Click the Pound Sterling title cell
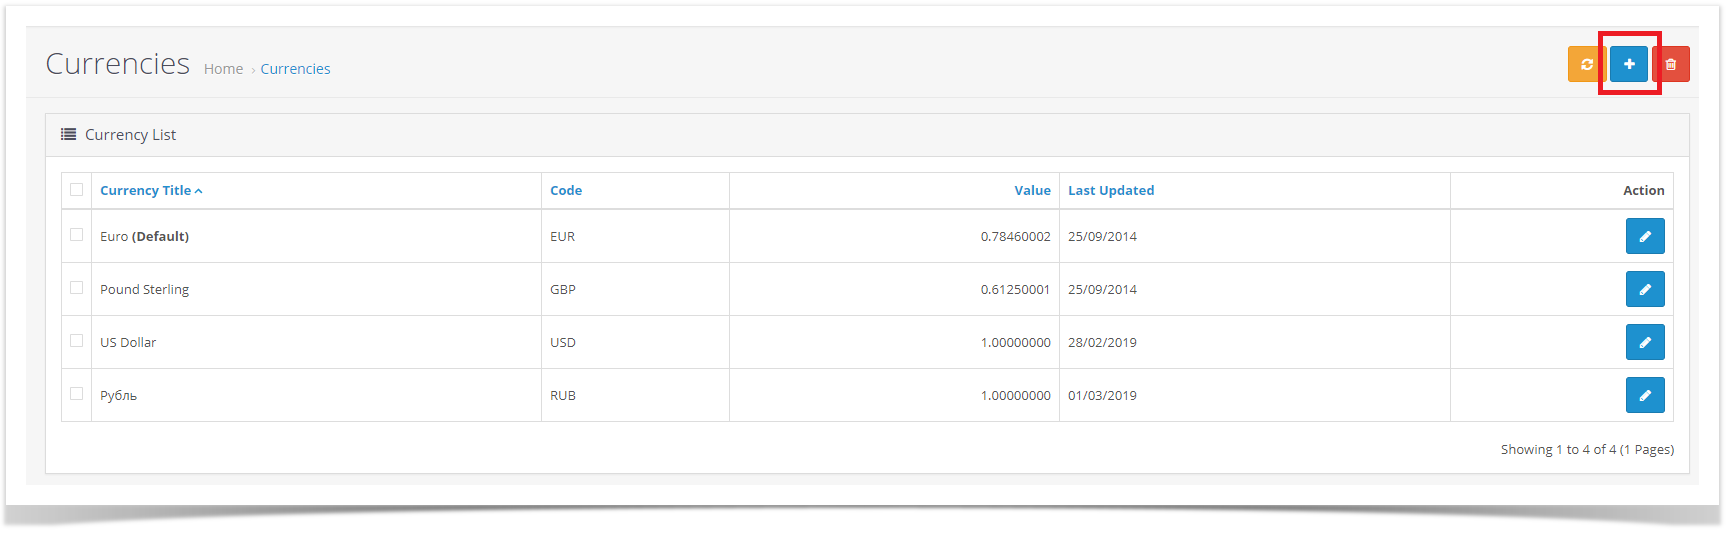Viewport: 1733px width, 534px height. [145, 289]
